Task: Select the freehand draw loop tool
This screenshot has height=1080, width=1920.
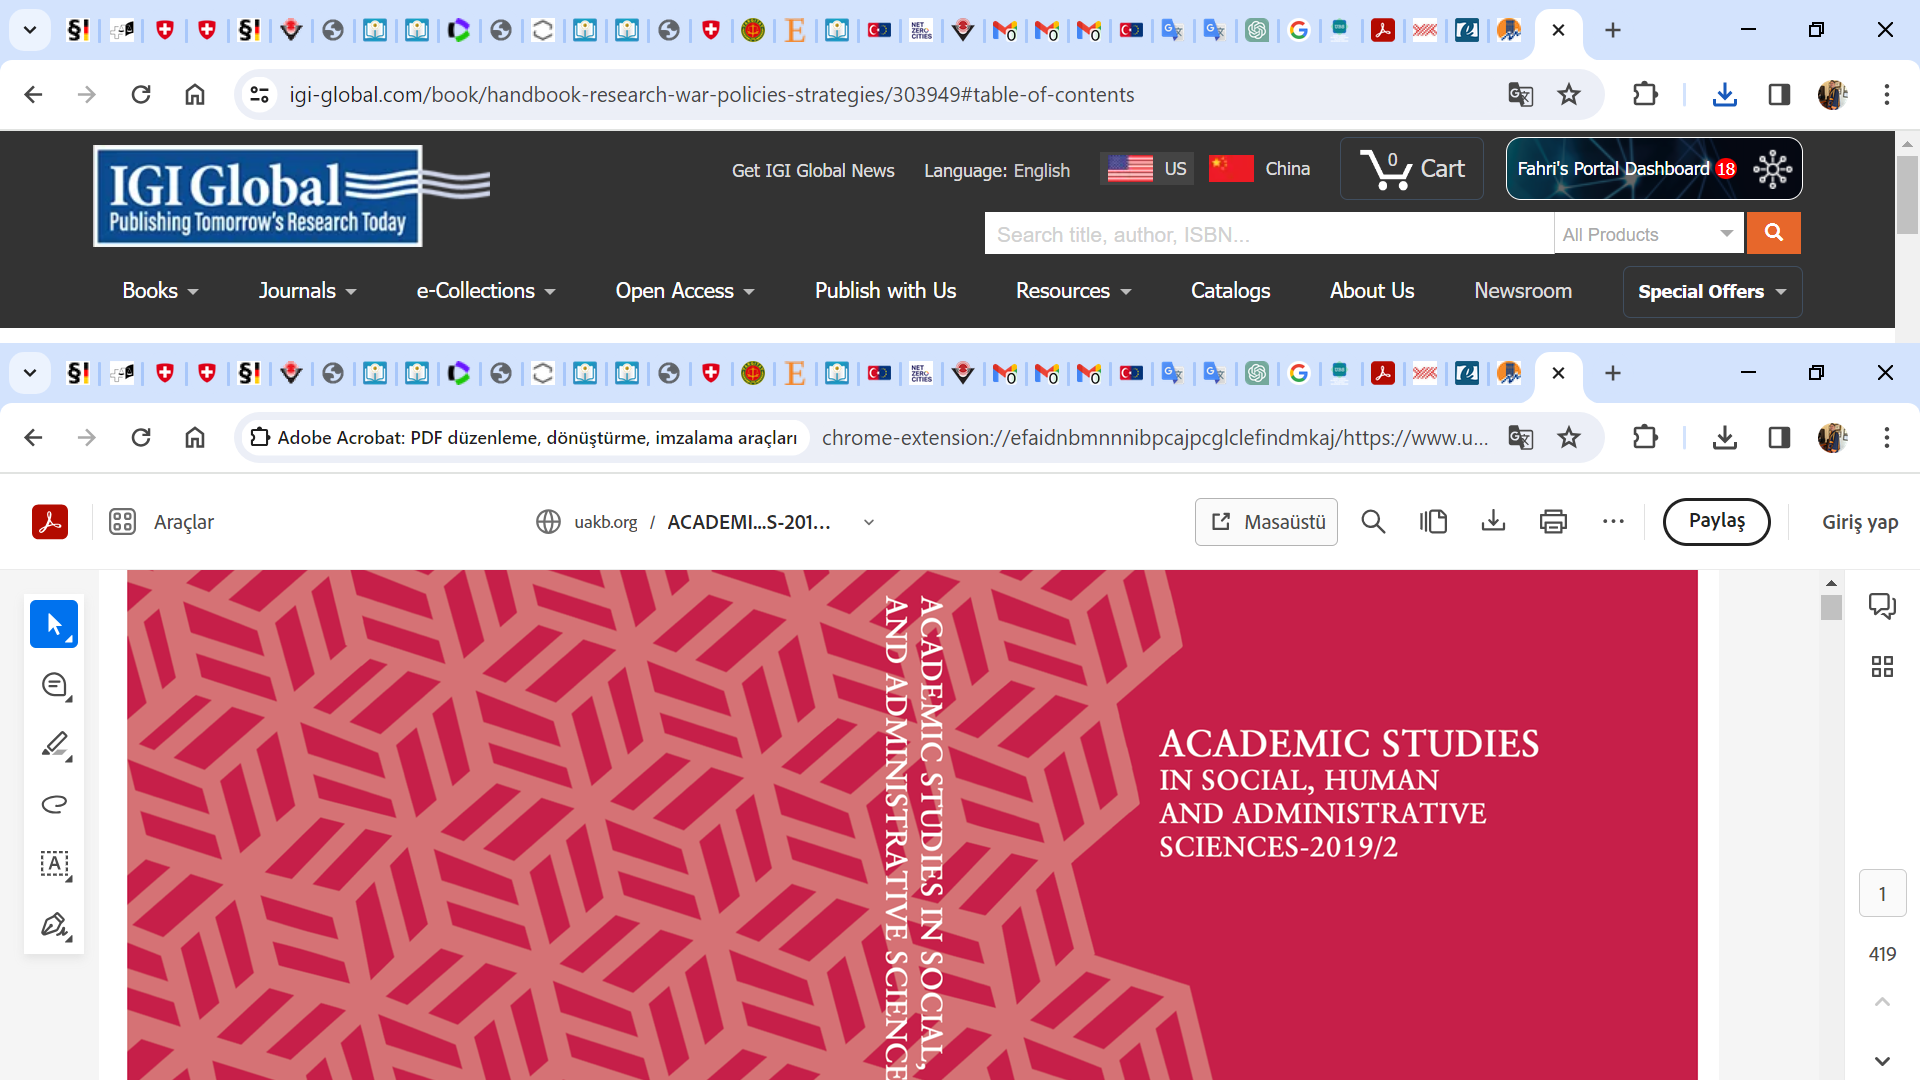Action: pyautogui.click(x=55, y=804)
